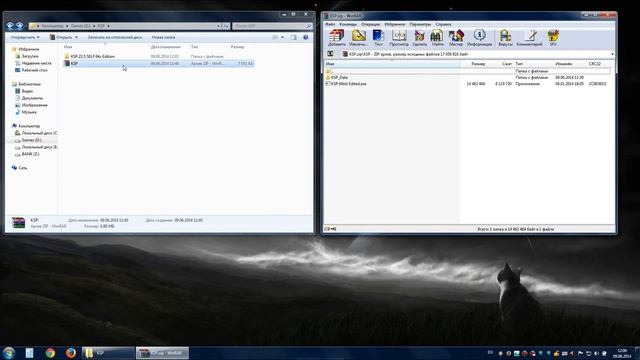Click the taskbar clock showing 12:06
This screenshot has width=640, height=360.
click(x=622, y=353)
